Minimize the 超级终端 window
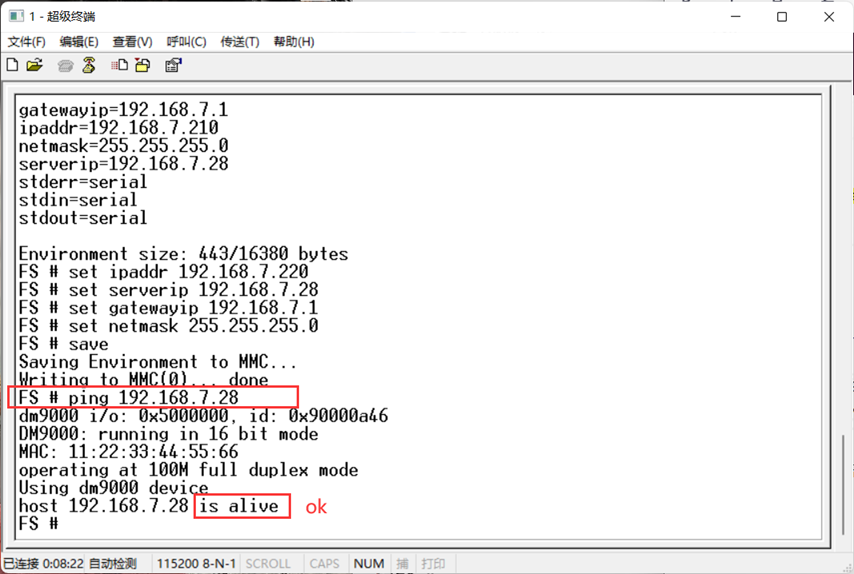854x574 pixels. tap(736, 17)
